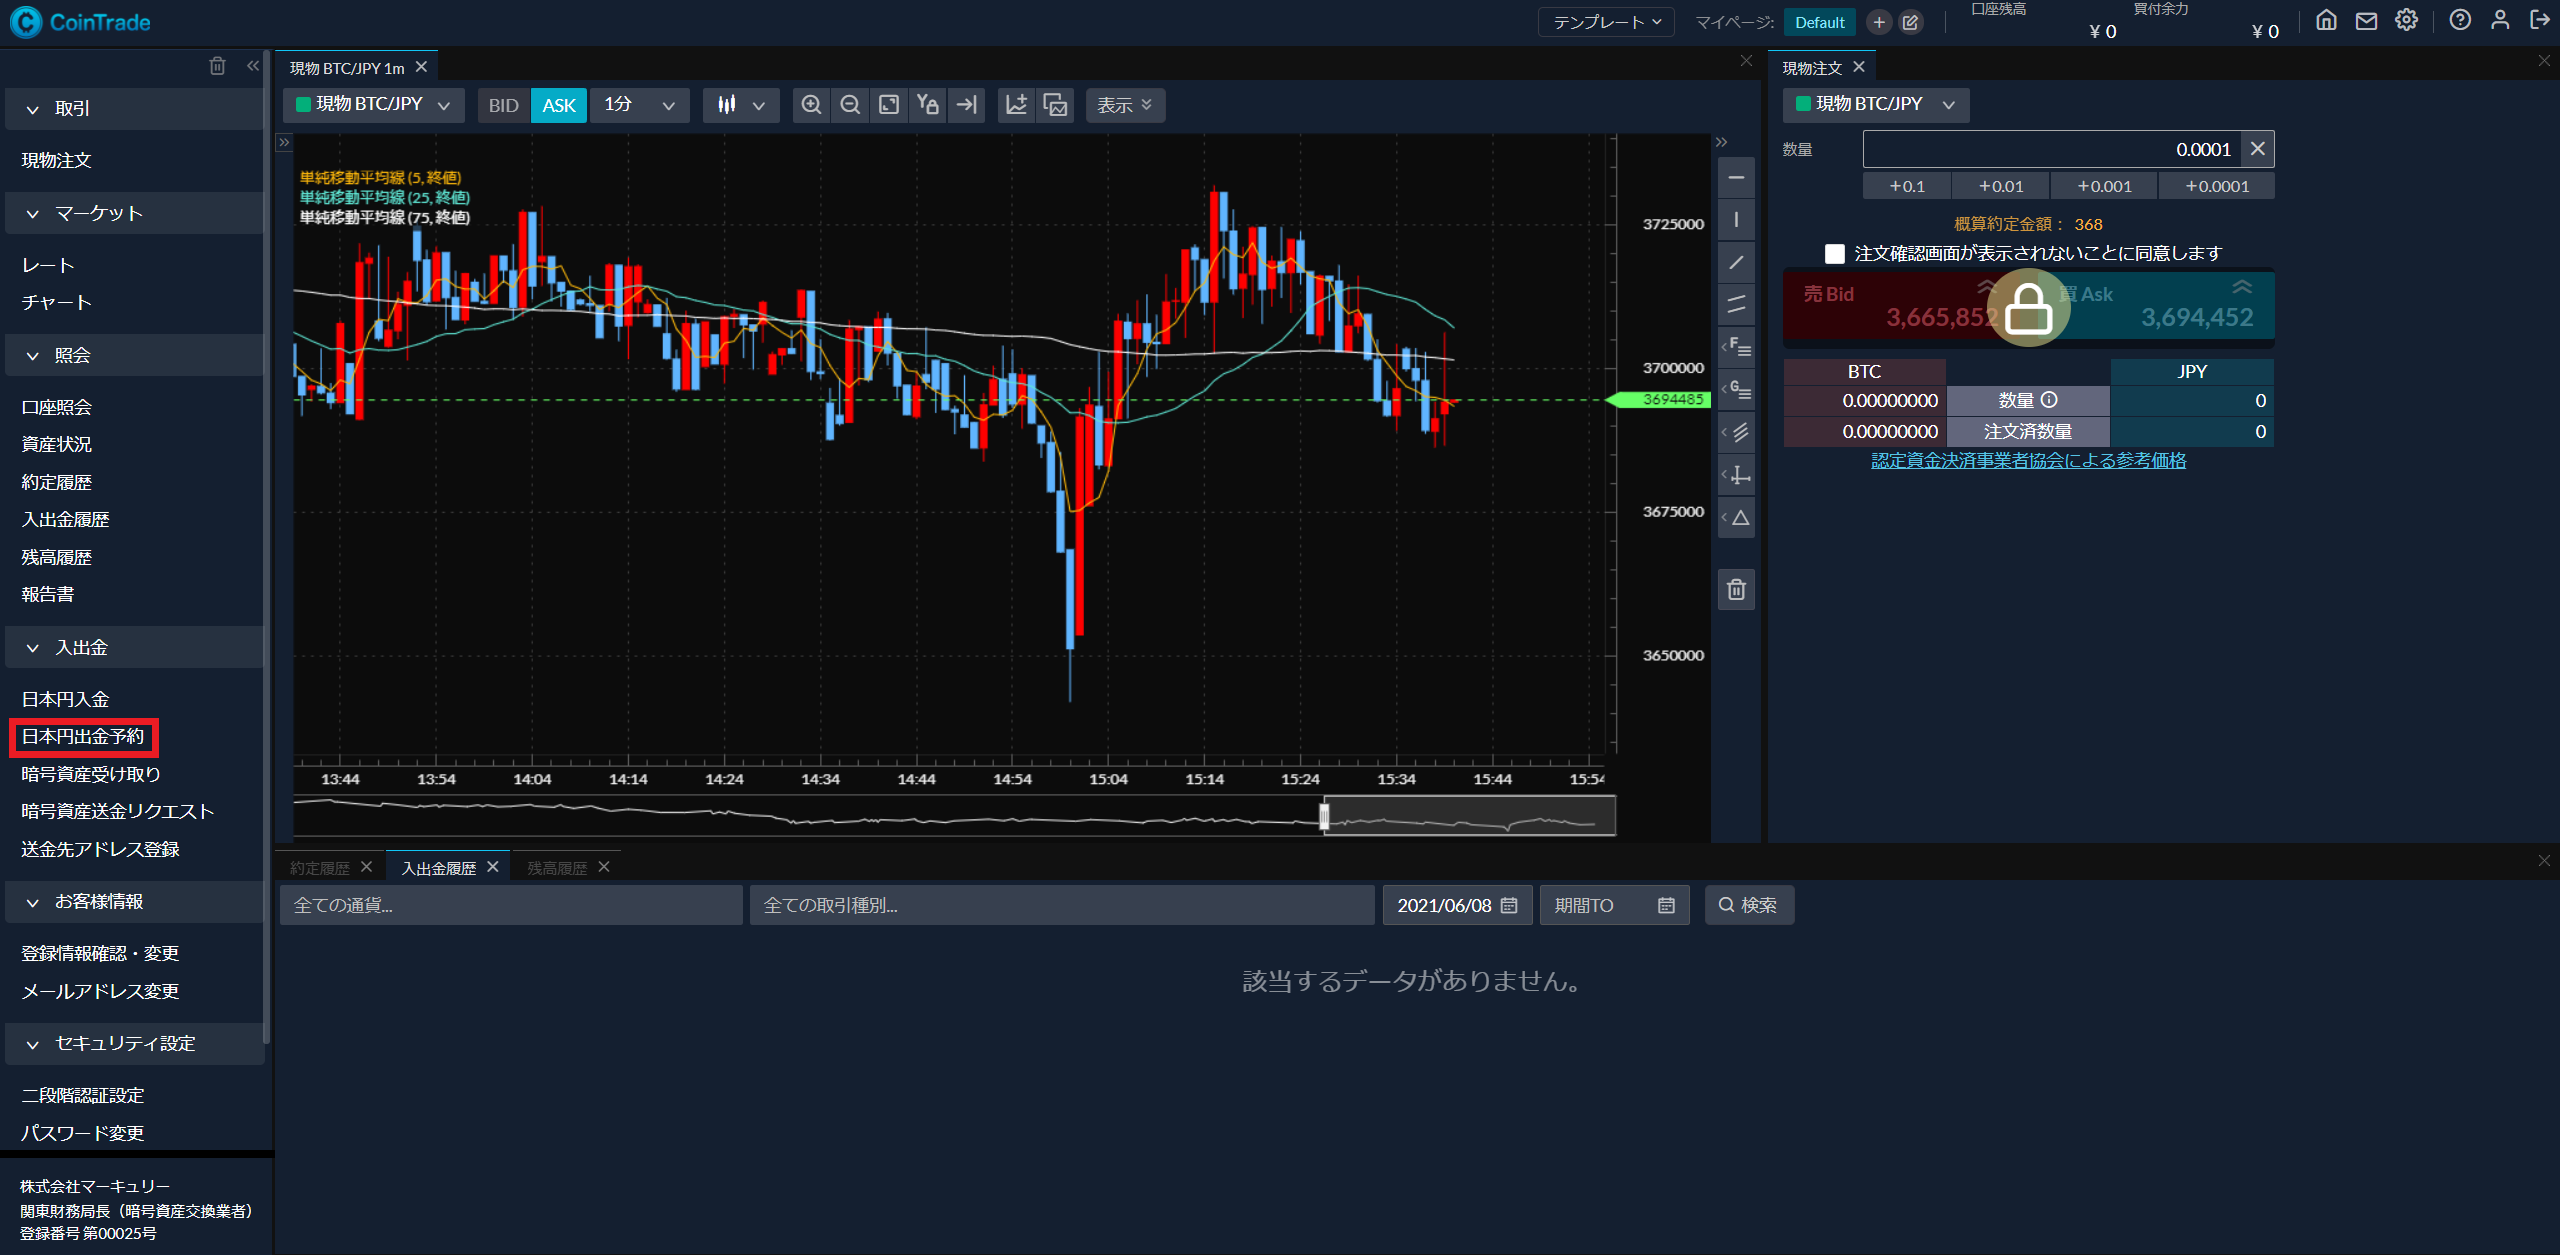Open the 1分 timeframe dropdown
This screenshot has width=2560, height=1255.
click(640, 105)
